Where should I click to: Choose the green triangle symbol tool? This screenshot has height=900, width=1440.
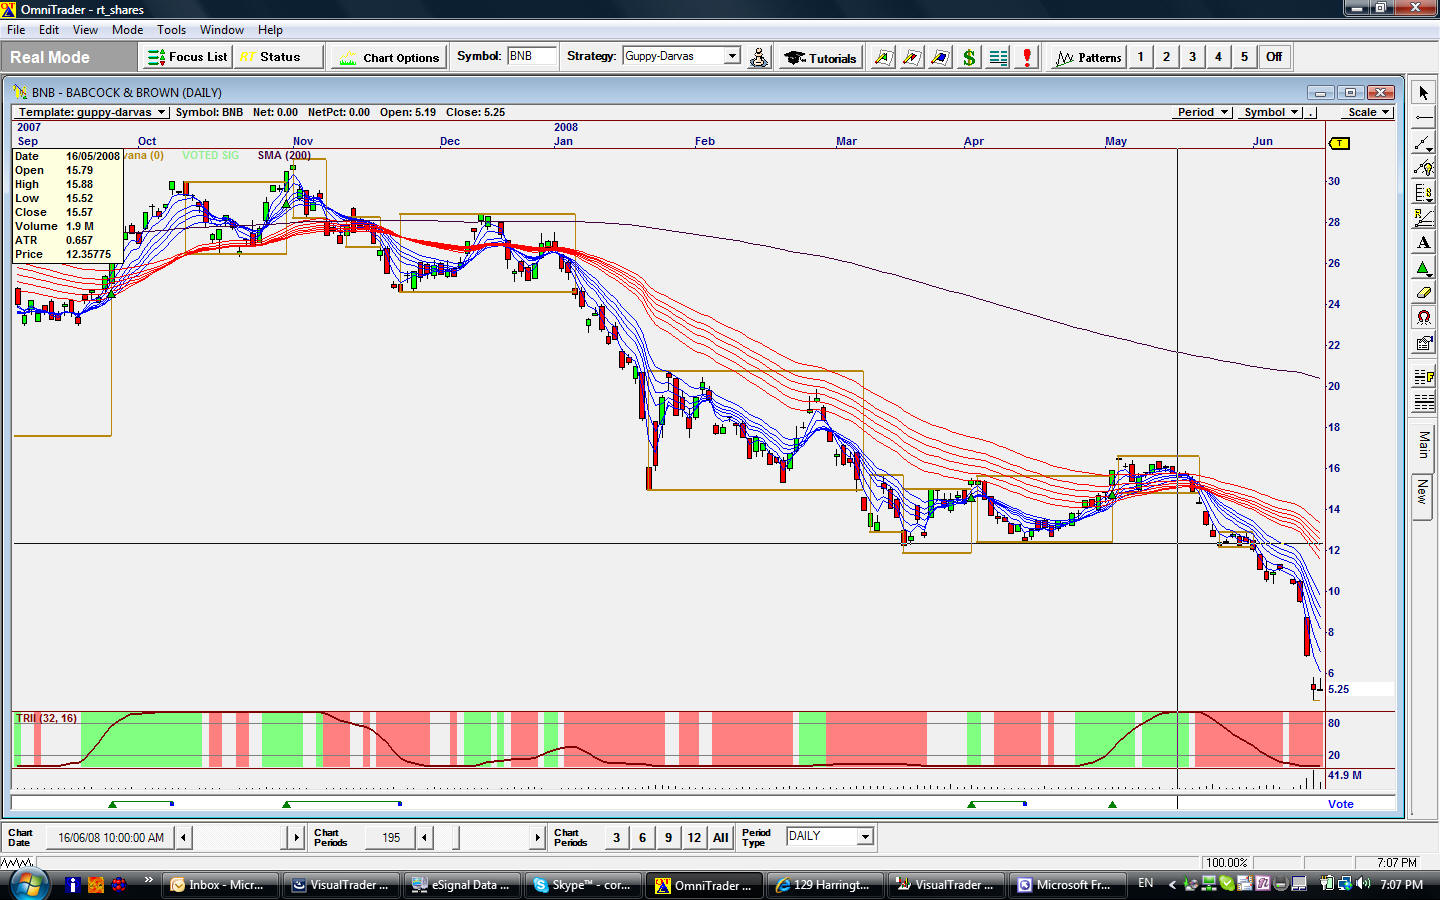(1423, 268)
